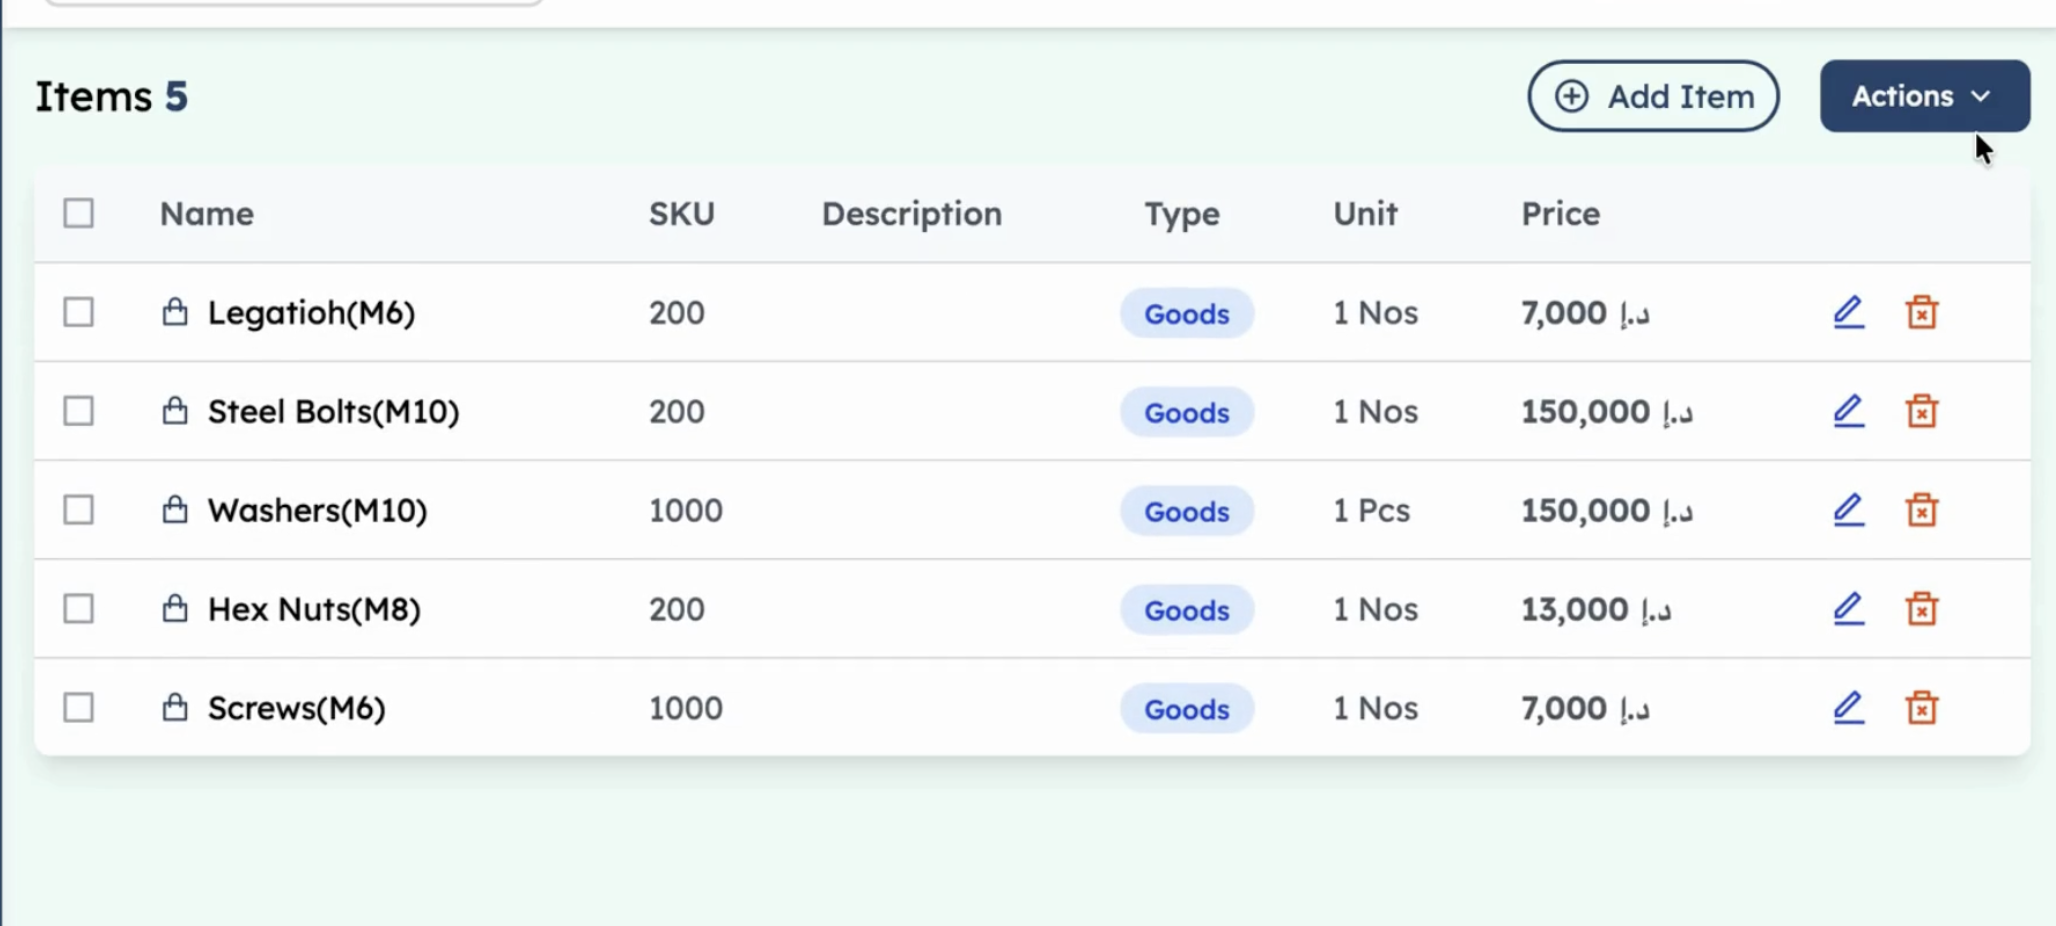
Task: Click the edit pencil for Steel Bolts(M10)
Action: 1848,411
